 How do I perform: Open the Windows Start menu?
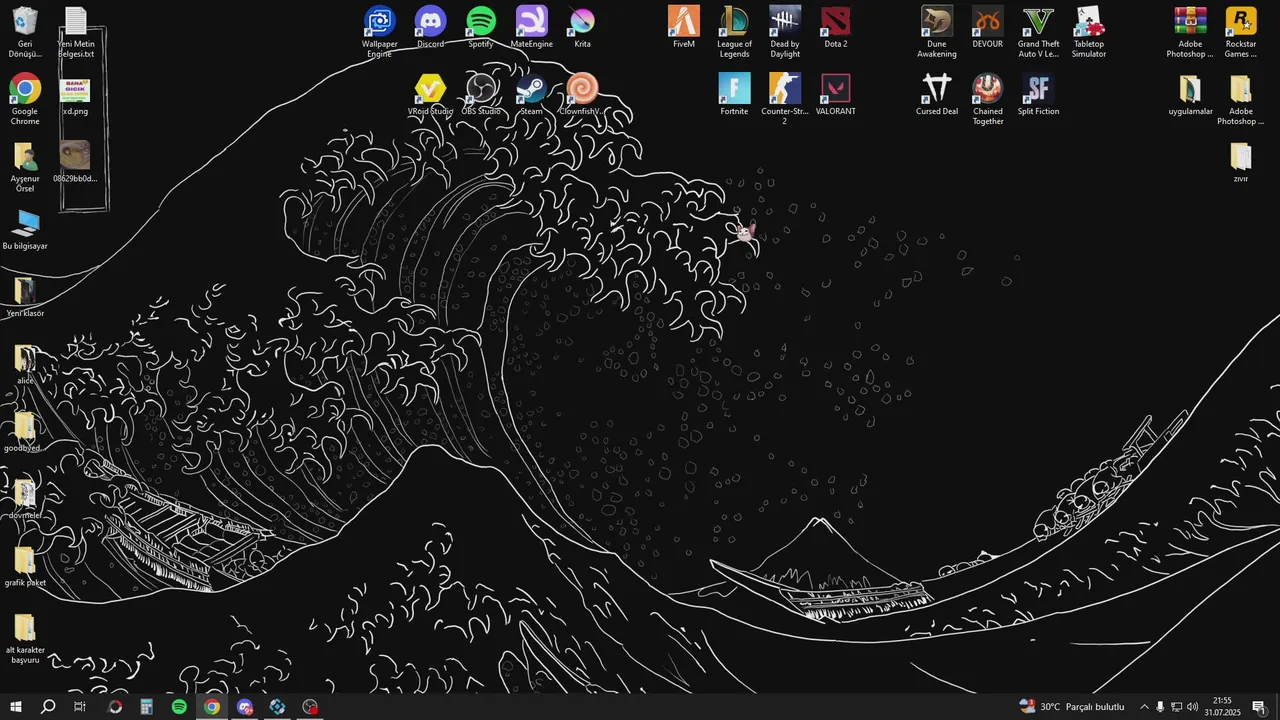point(16,707)
